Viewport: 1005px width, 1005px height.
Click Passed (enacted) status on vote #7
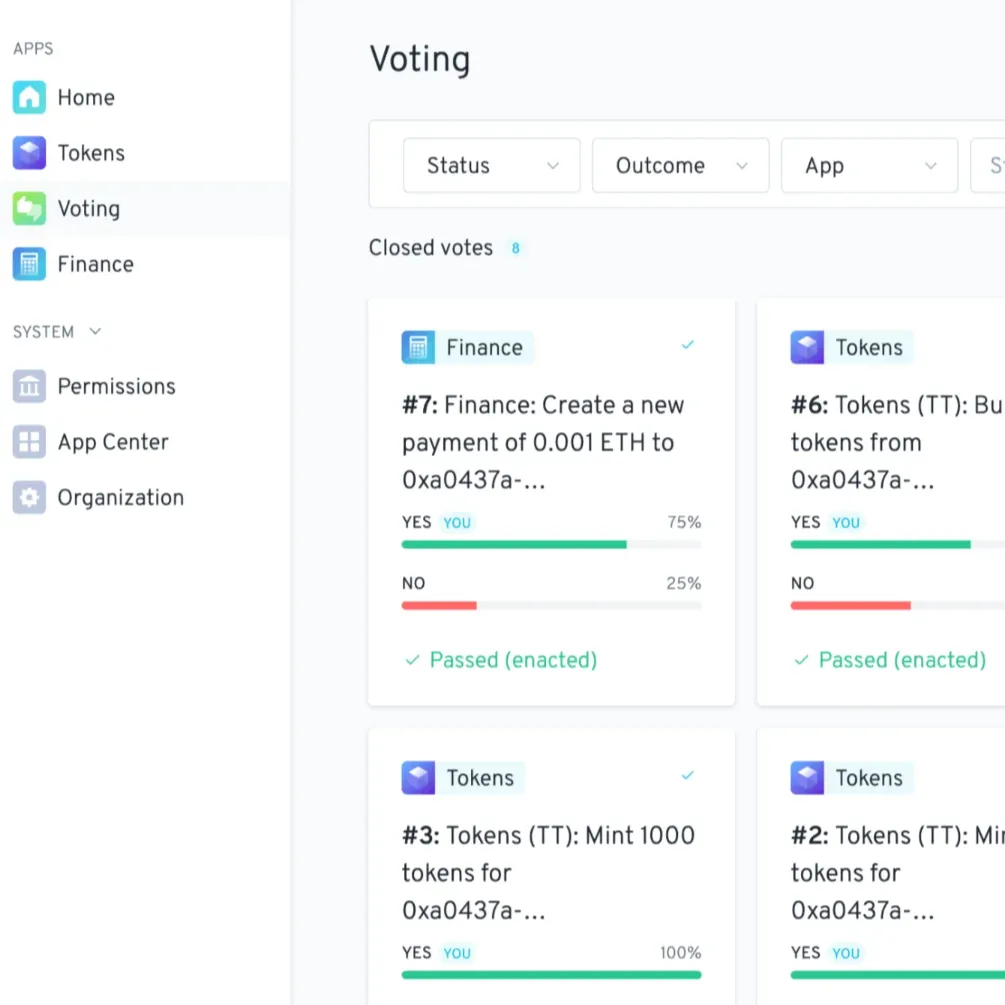(512, 660)
